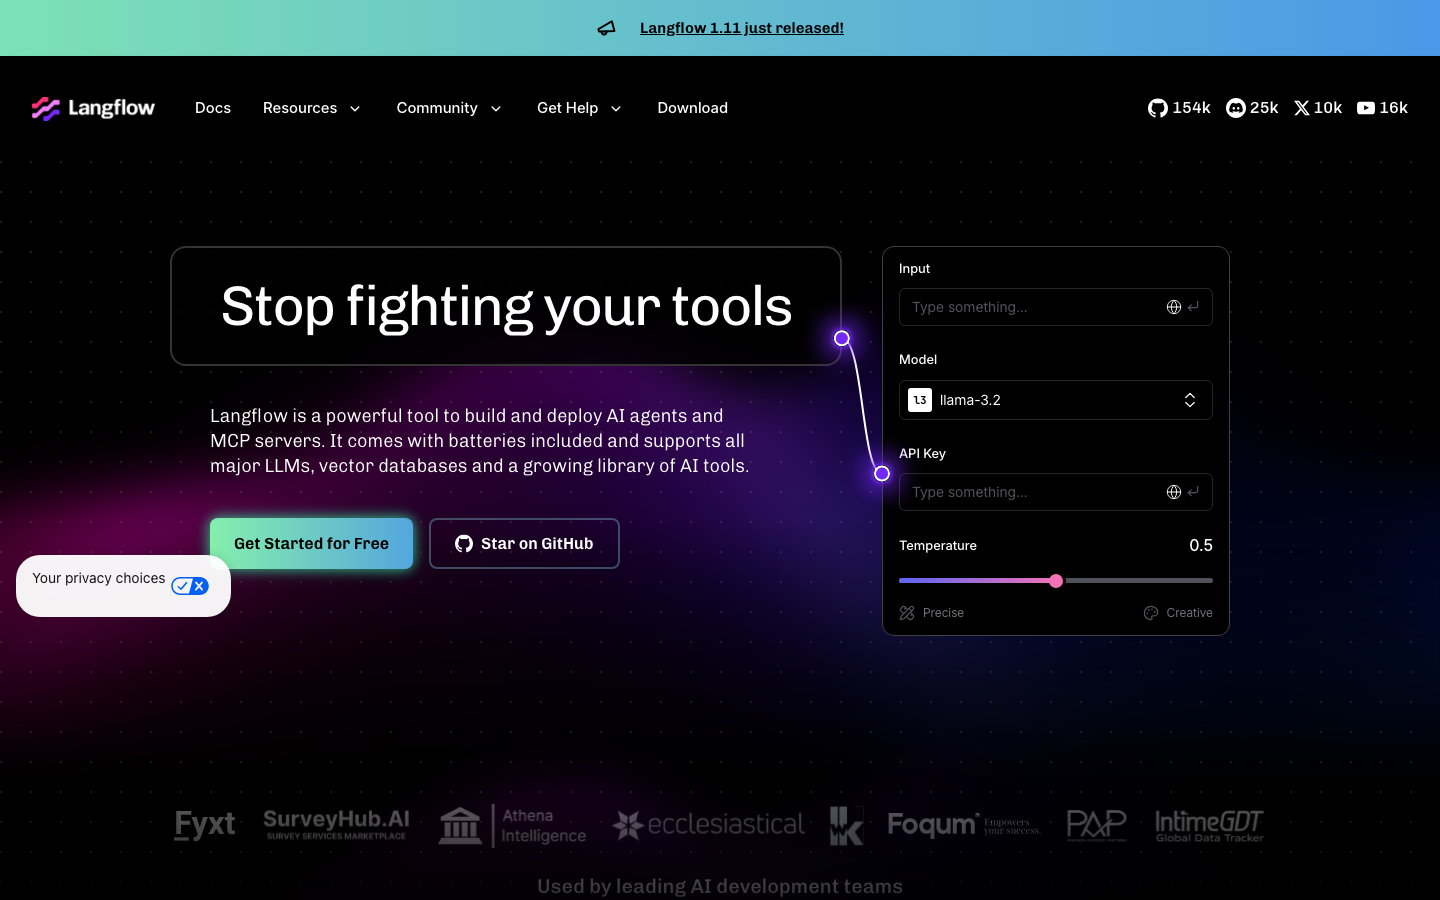Click the Creative palette icon
The width and height of the screenshot is (1440, 900).
click(1151, 613)
